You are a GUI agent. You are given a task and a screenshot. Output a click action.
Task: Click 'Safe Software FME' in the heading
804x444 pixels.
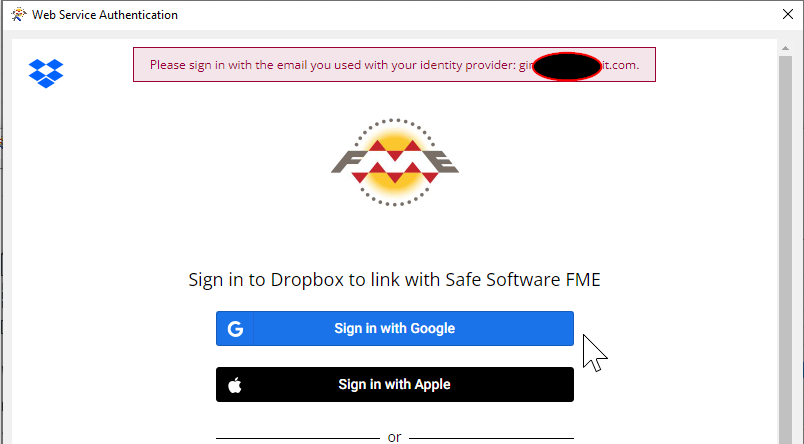pos(523,280)
